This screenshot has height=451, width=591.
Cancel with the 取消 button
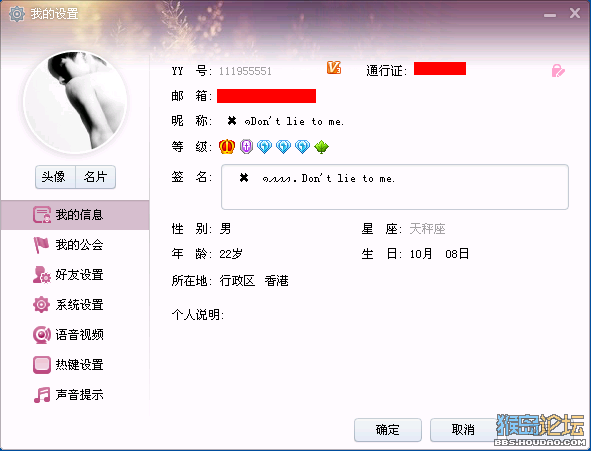464,430
